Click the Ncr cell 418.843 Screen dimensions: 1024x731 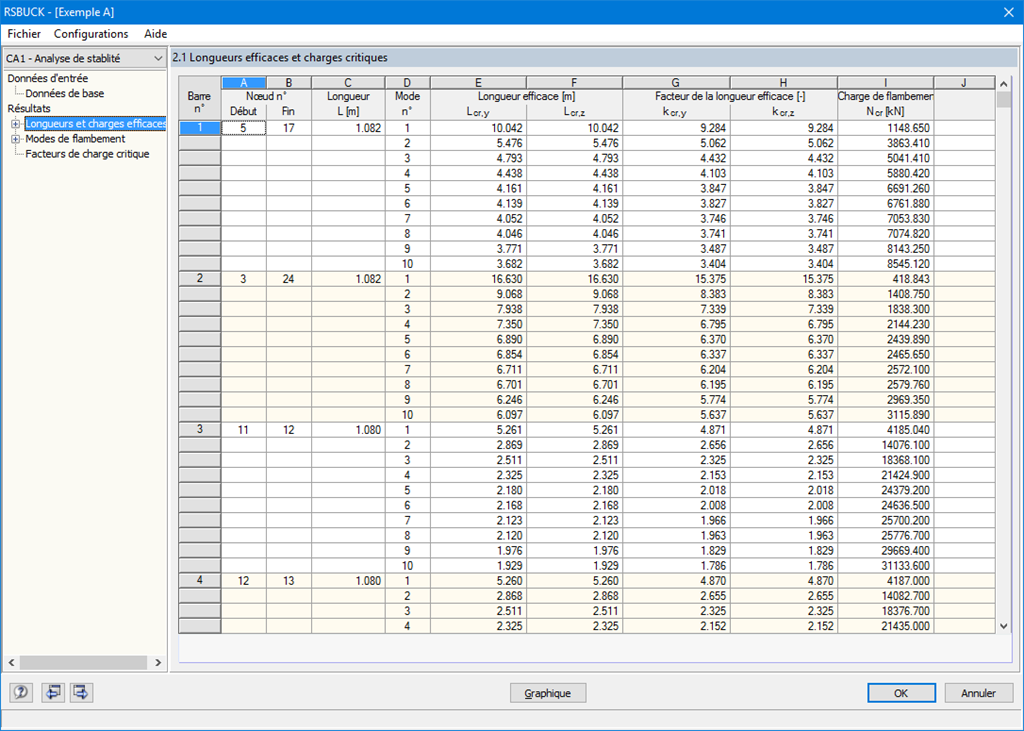886,279
